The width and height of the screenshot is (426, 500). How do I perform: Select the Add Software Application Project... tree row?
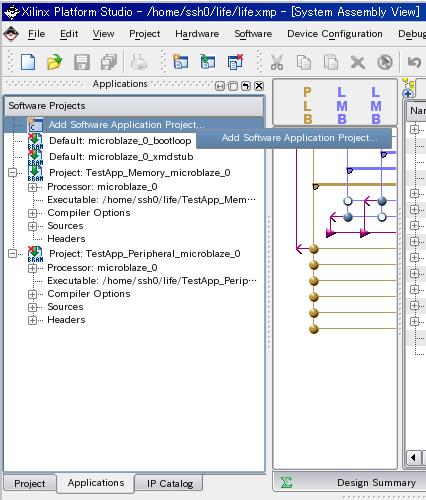[134, 125]
